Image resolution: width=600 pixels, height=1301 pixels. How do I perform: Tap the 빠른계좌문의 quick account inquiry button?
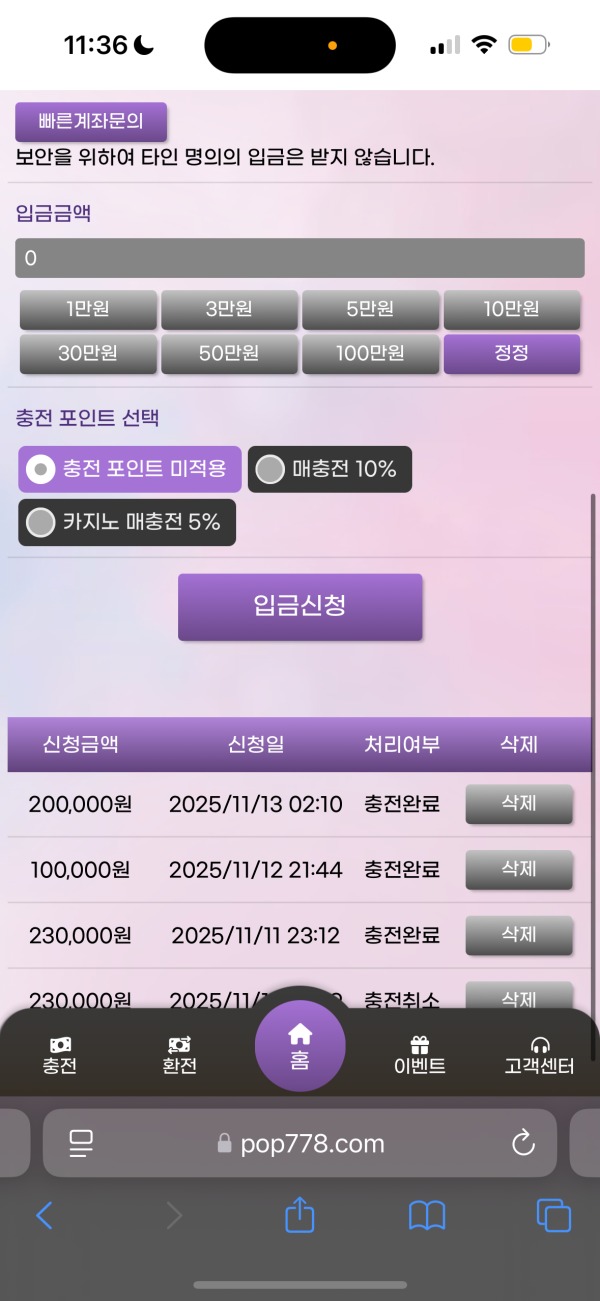pos(88,121)
